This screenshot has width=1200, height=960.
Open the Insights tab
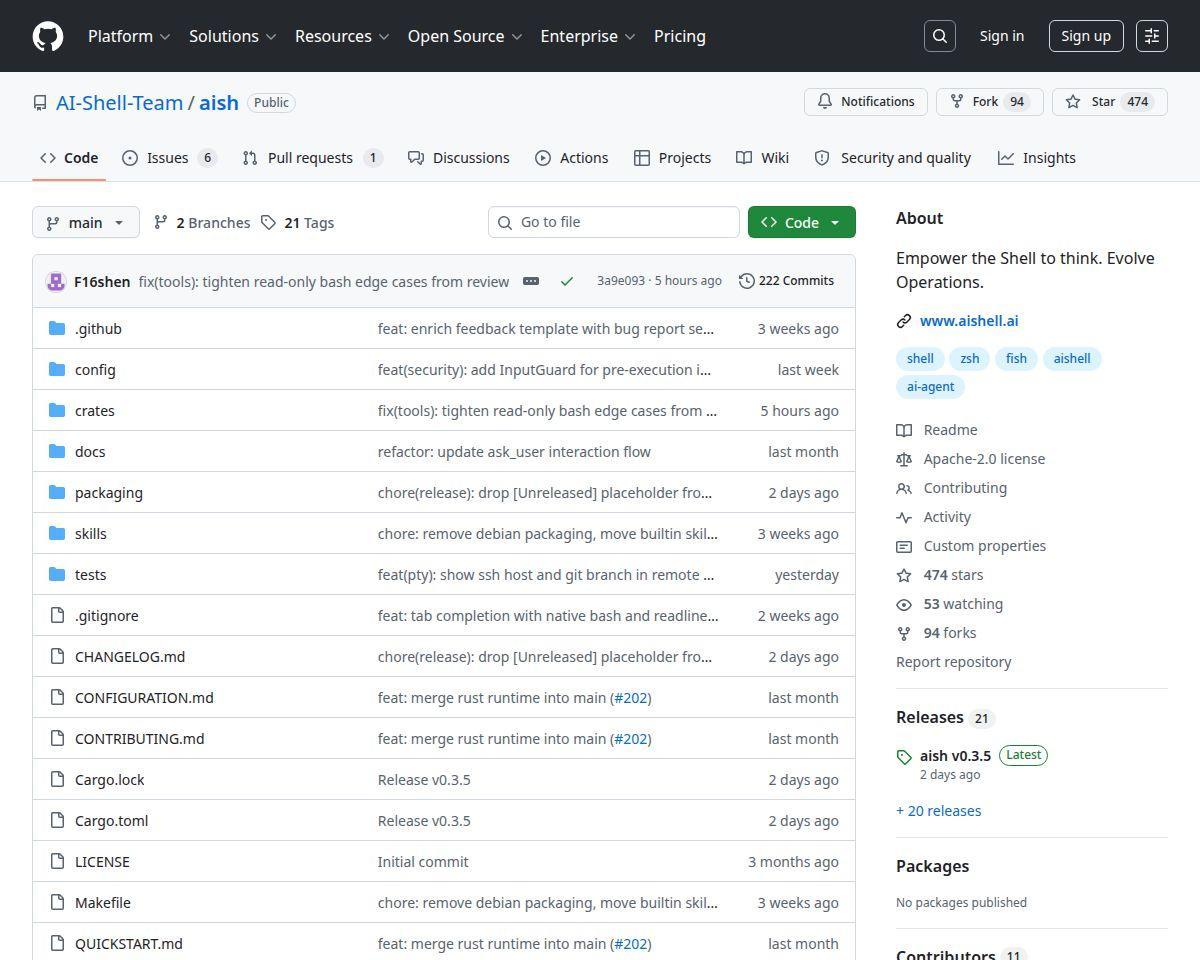(x=1037, y=158)
